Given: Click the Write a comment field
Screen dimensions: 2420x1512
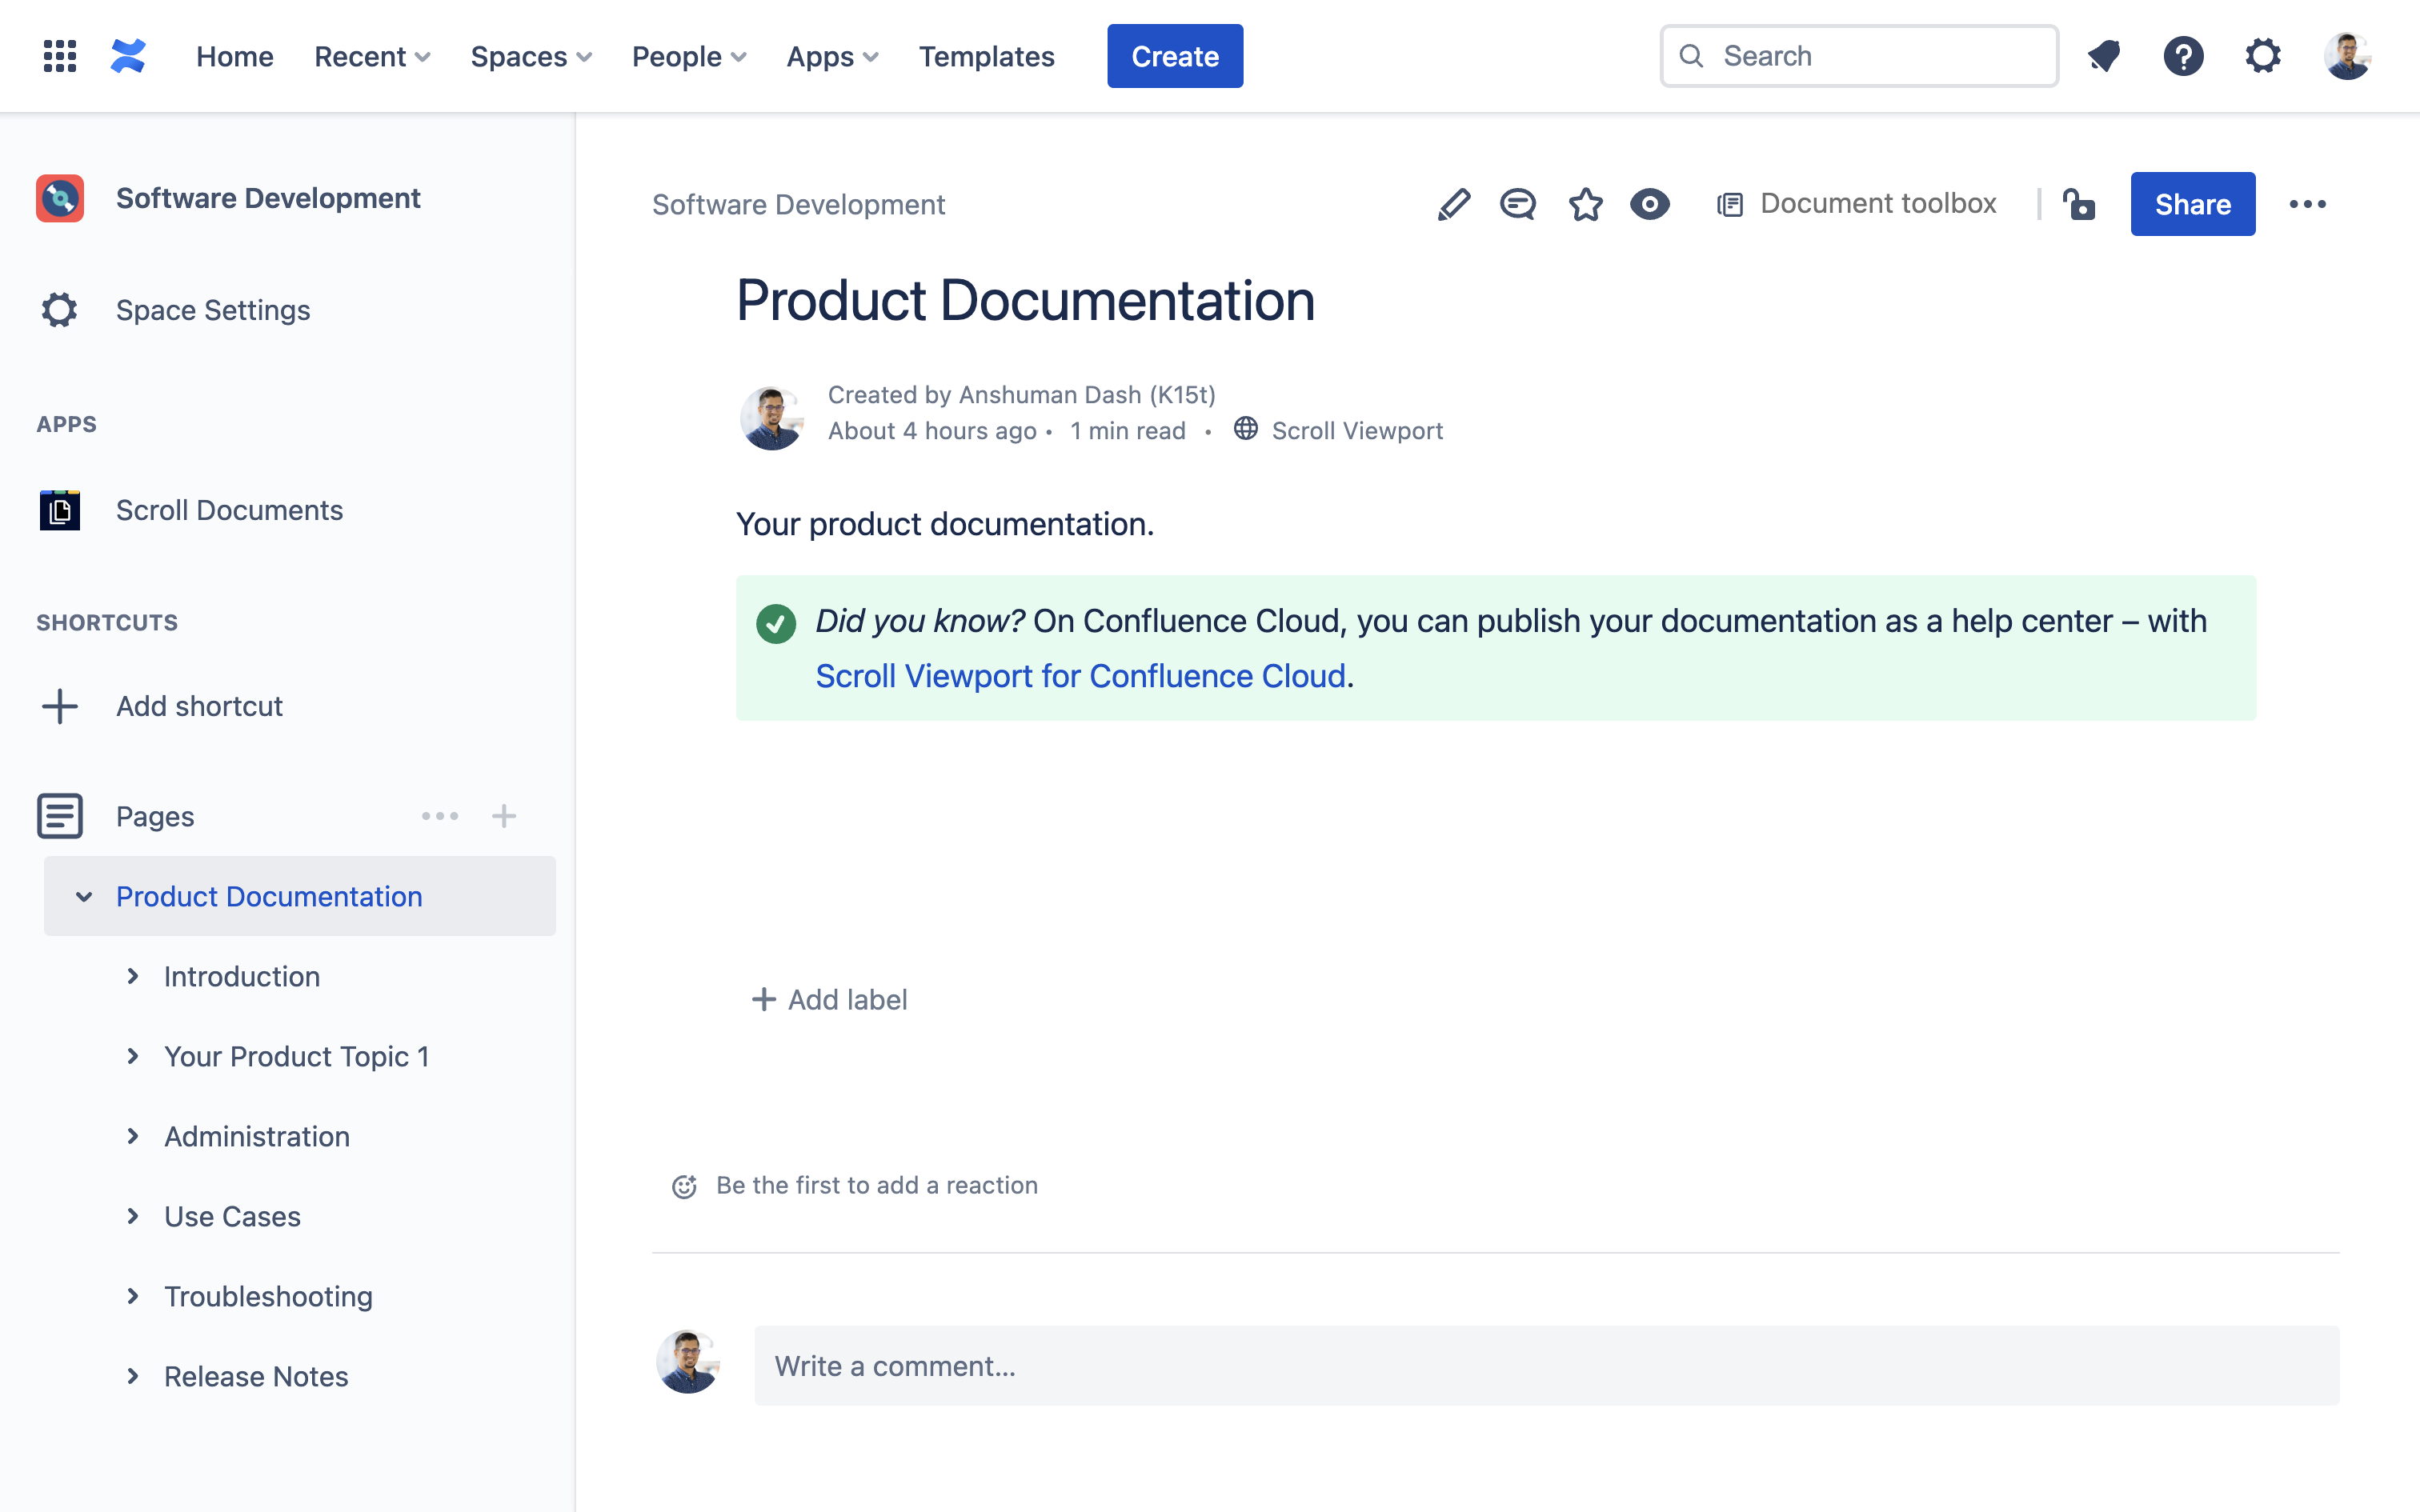Looking at the screenshot, I should tap(1545, 1366).
